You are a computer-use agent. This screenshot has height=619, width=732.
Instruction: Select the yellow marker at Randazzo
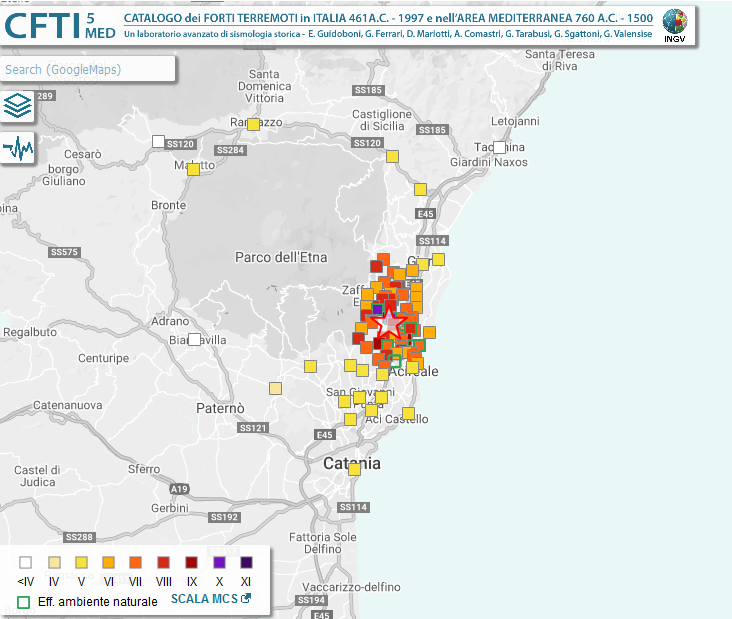pyautogui.click(x=253, y=124)
